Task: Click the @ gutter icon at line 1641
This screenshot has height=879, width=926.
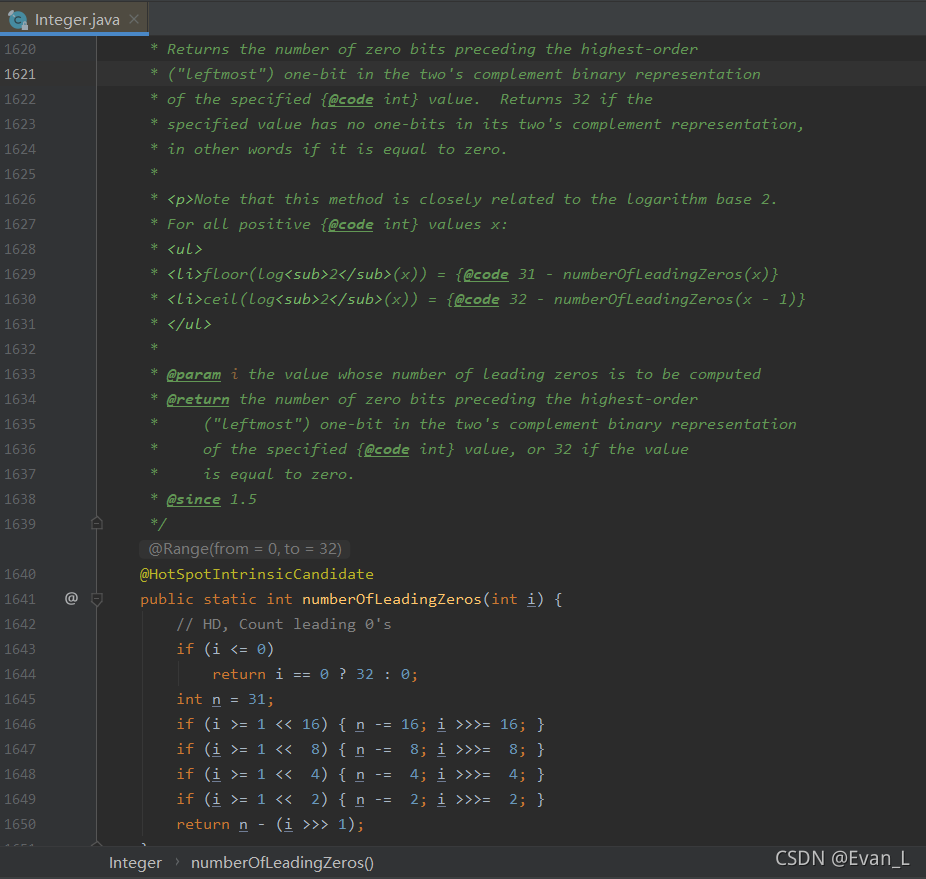Action: [x=71, y=598]
